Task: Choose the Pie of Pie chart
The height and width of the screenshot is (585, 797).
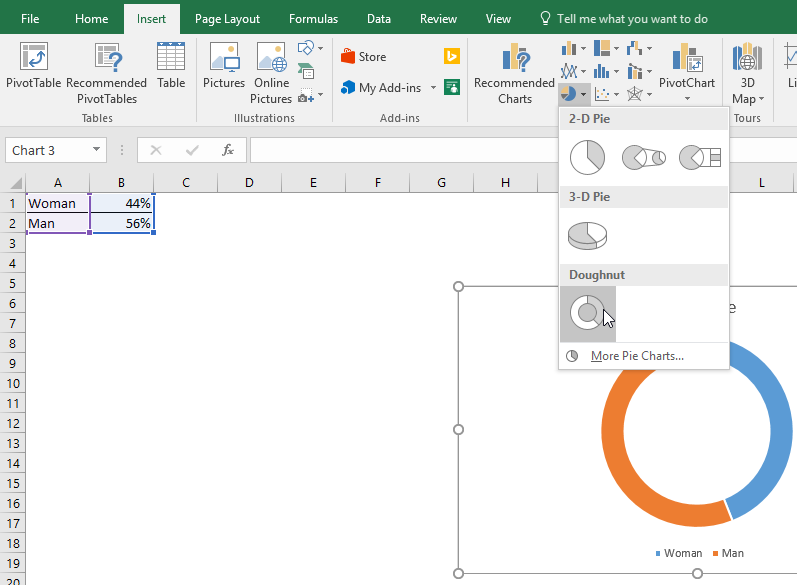Action: (x=643, y=158)
